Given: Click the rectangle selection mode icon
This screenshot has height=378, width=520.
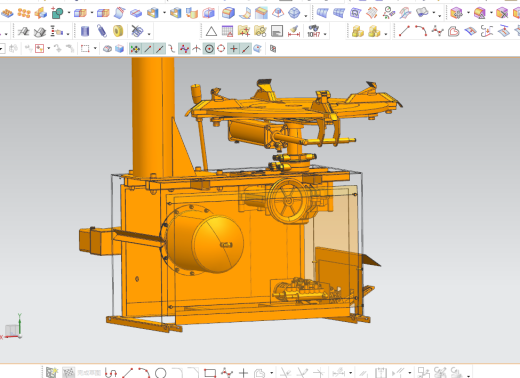Looking at the screenshot, I should pyautogui.click(x=85, y=49).
